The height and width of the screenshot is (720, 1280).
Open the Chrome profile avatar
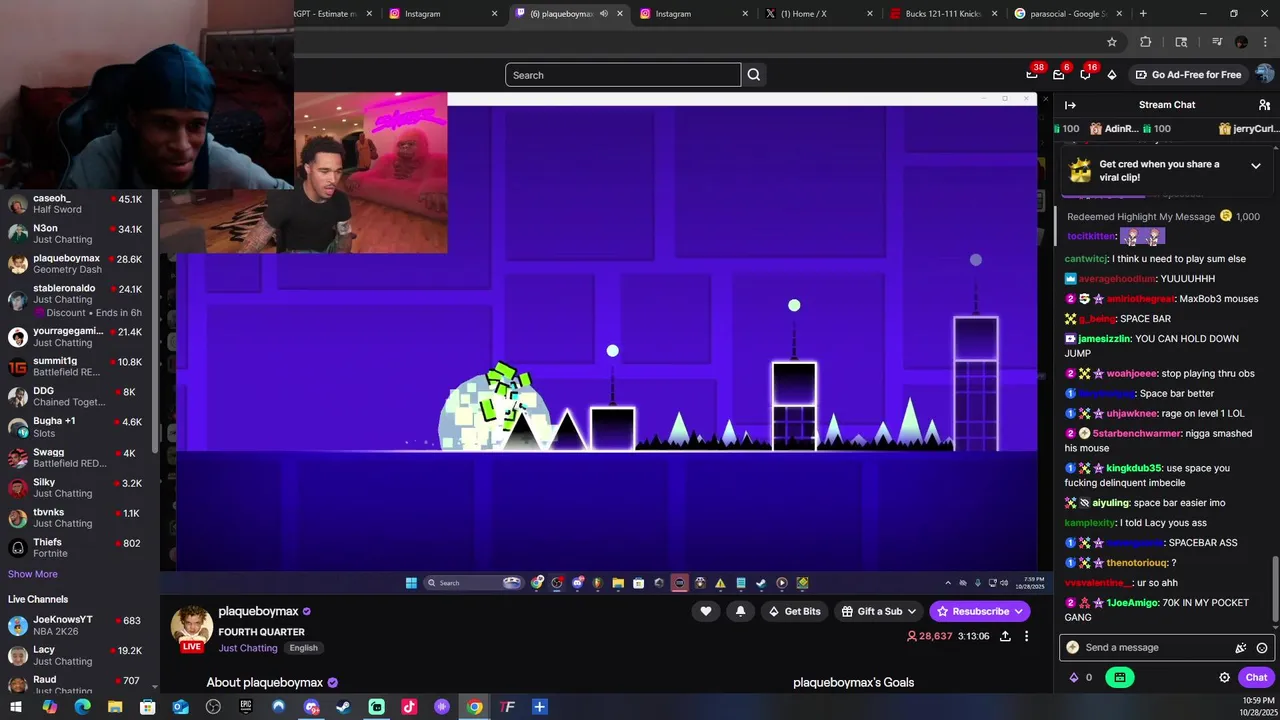click(x=1241, y=42)
